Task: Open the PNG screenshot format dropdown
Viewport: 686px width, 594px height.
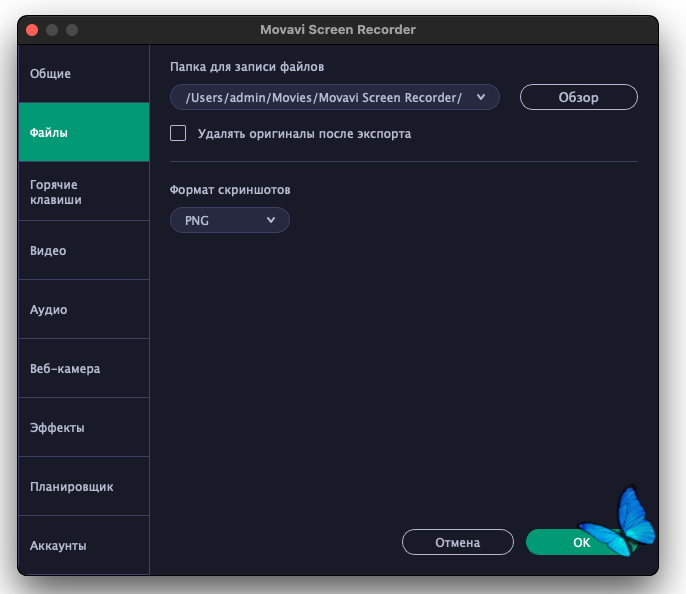Action: [x=230, y=220]
